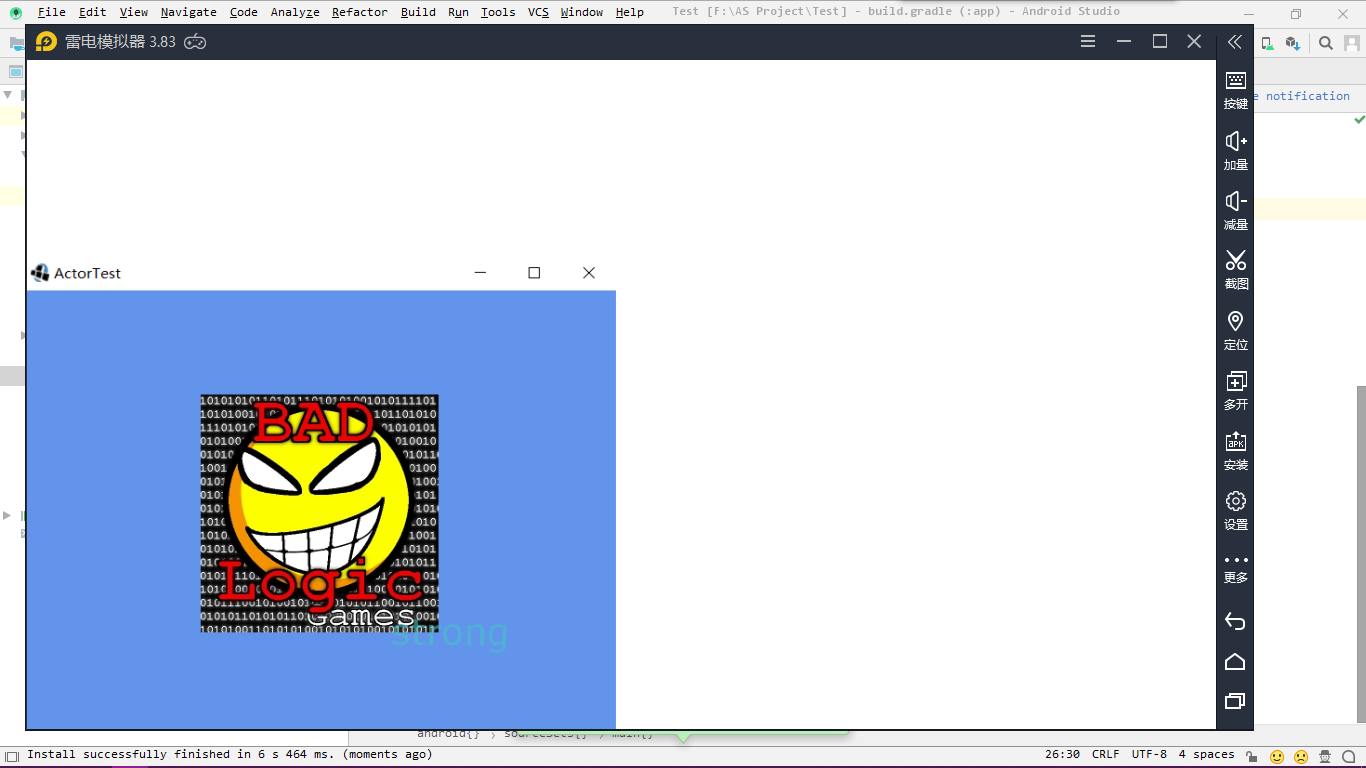
Task: Click the install finished status message
Action: (230, 755)
